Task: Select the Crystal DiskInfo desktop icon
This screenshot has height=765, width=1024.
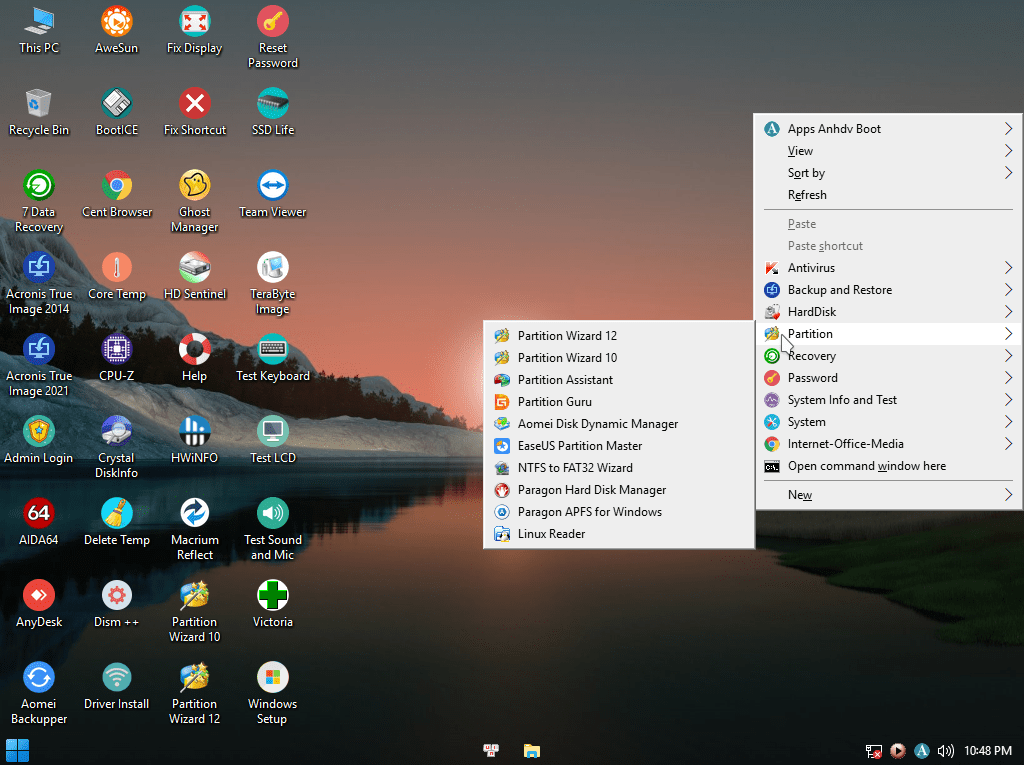Action: point(117,447)
